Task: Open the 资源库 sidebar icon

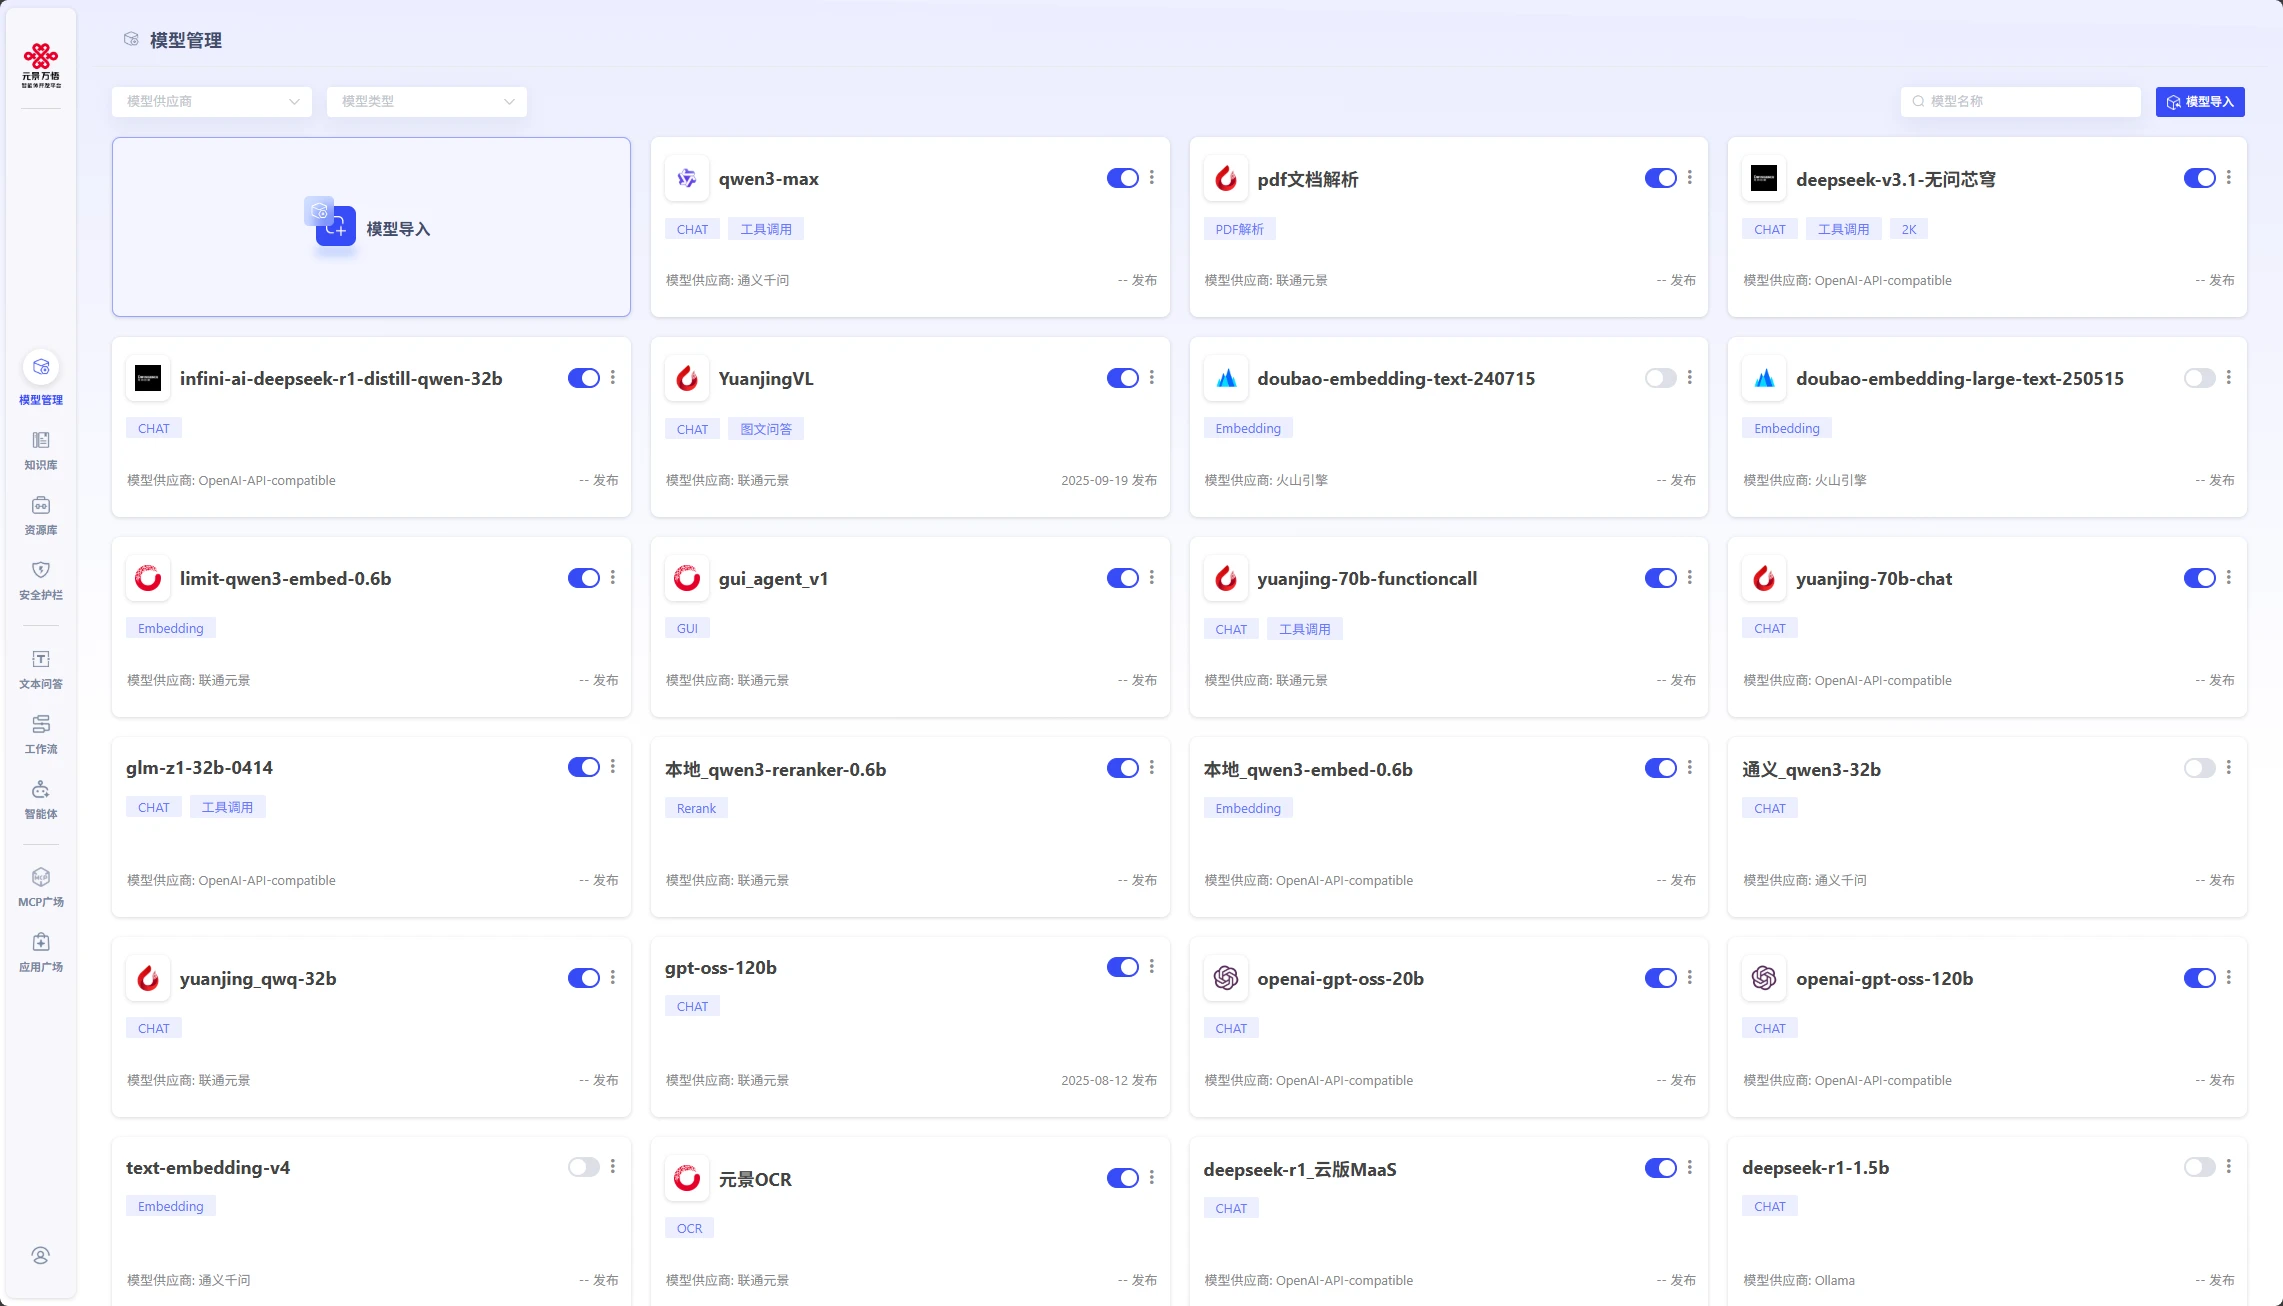Action: click(41, 505)
